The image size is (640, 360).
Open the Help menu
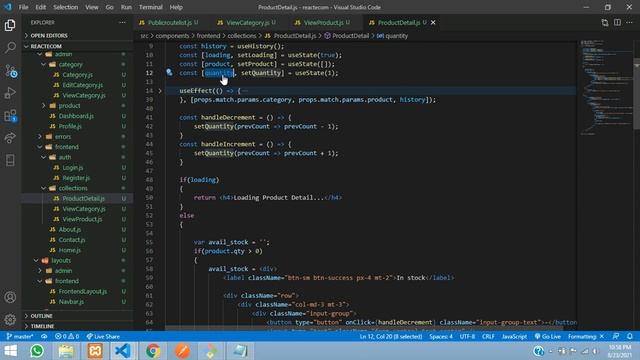[176, 7]
